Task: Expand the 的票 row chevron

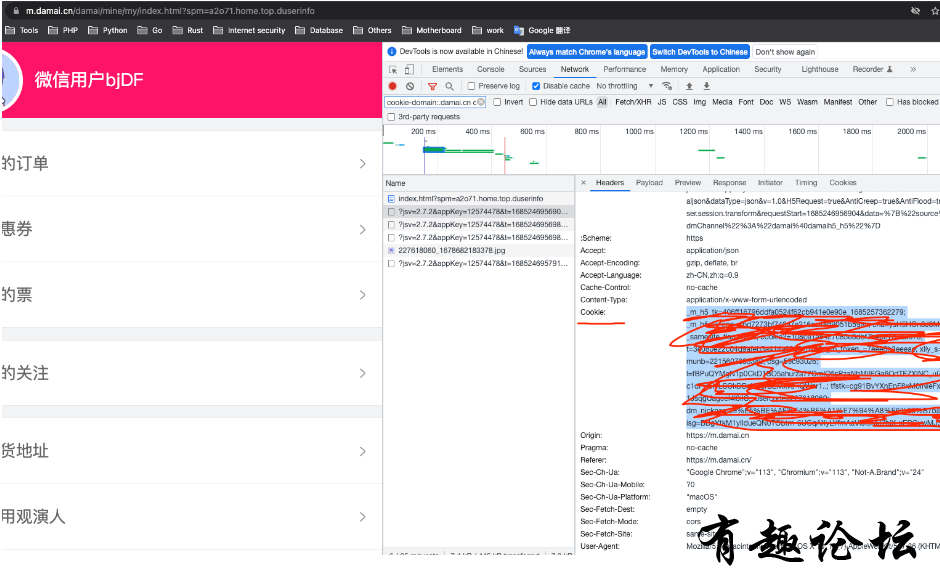Action: pos(362,295)
